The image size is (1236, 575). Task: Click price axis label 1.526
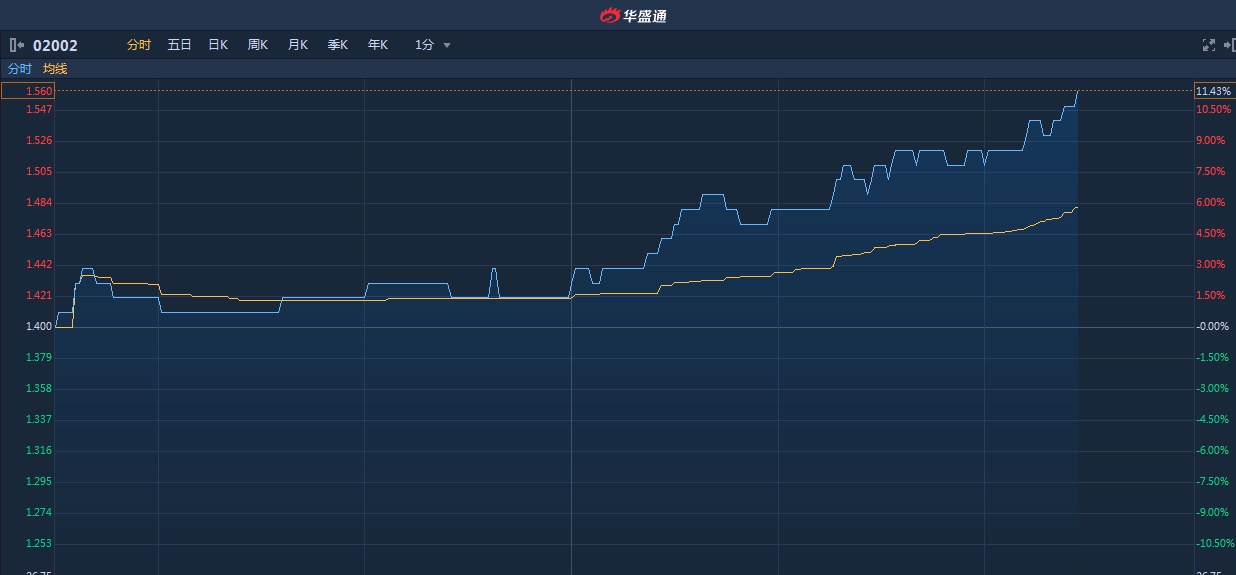[39, 140]
